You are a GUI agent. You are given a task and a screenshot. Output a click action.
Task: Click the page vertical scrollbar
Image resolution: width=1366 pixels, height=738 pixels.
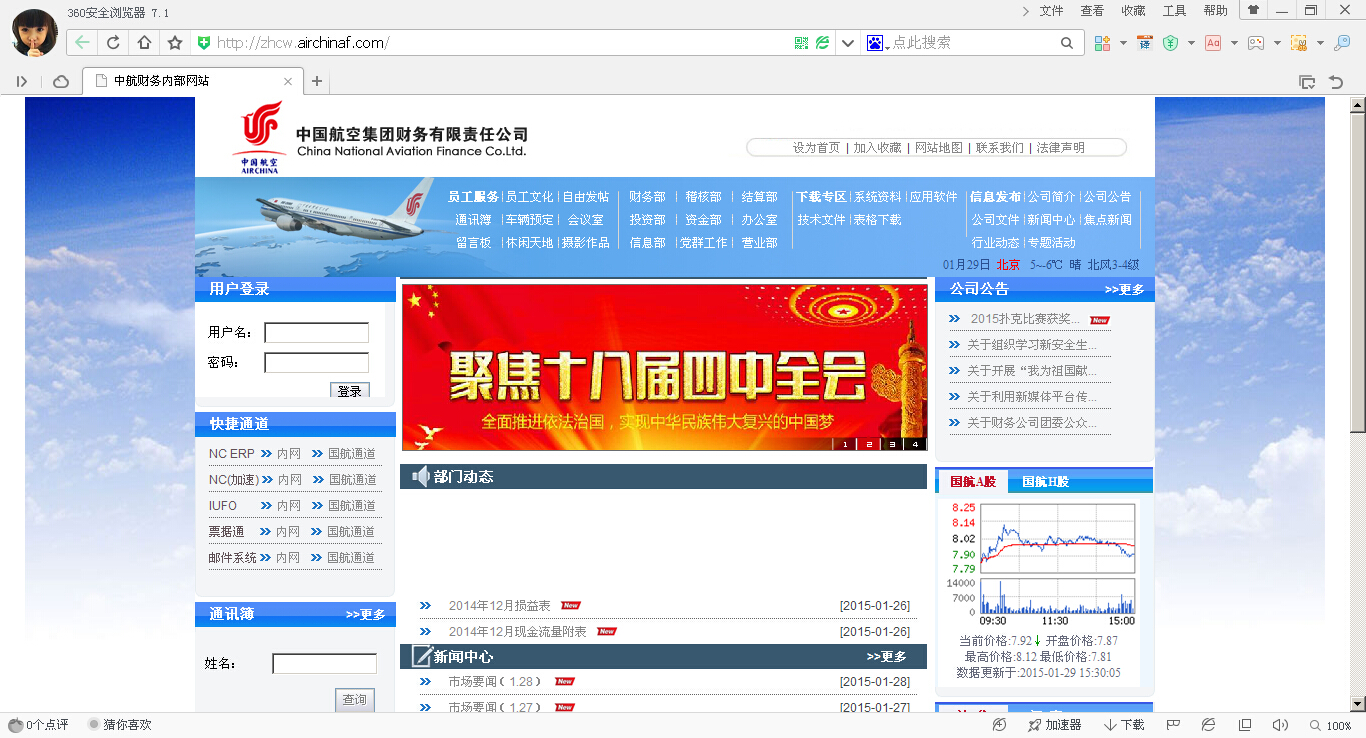[x=1358, y=264]
